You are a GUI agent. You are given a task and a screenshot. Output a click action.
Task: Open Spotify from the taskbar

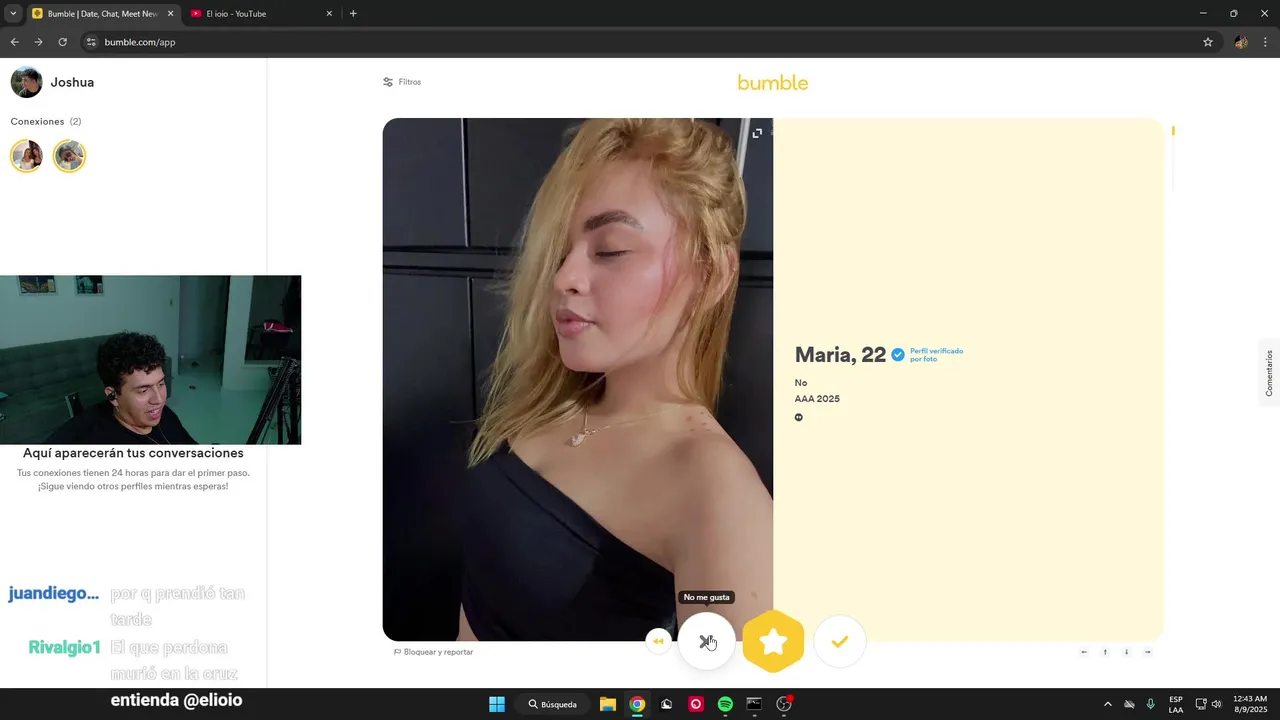tap(725, 704)
